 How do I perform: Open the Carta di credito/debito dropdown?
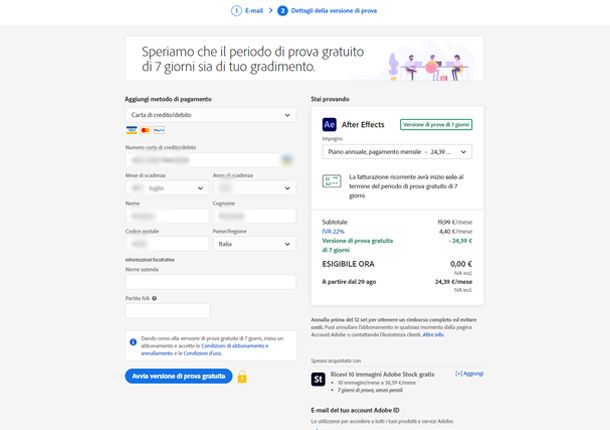tap(210, 115)
